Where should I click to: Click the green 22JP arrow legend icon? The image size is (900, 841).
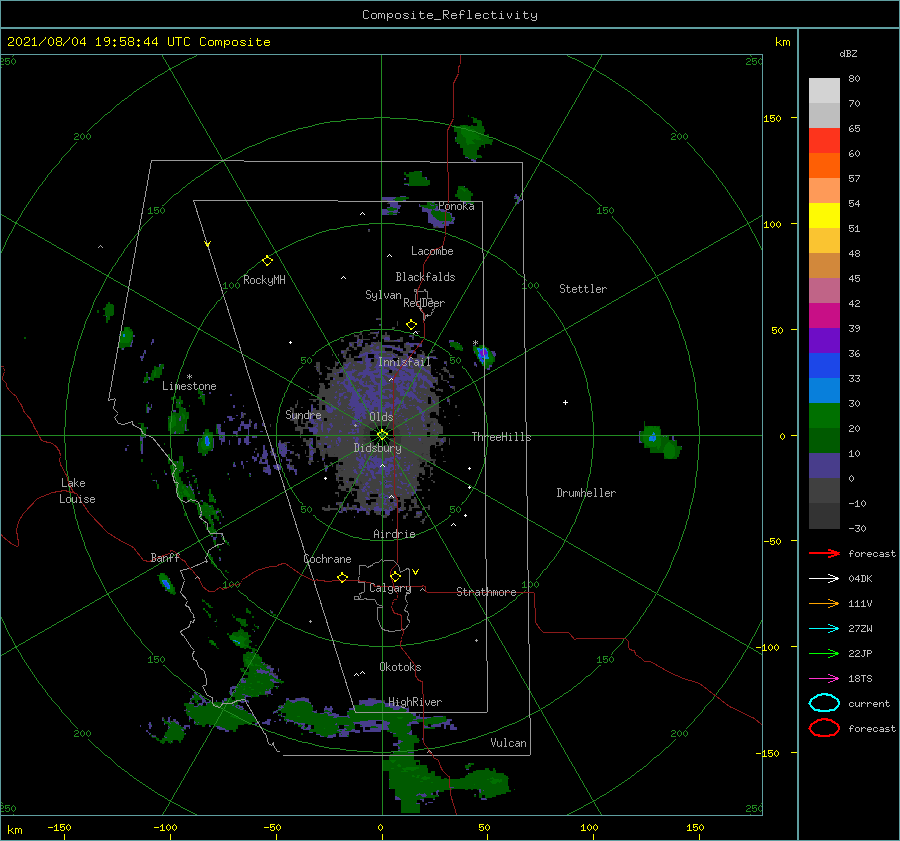824,653
